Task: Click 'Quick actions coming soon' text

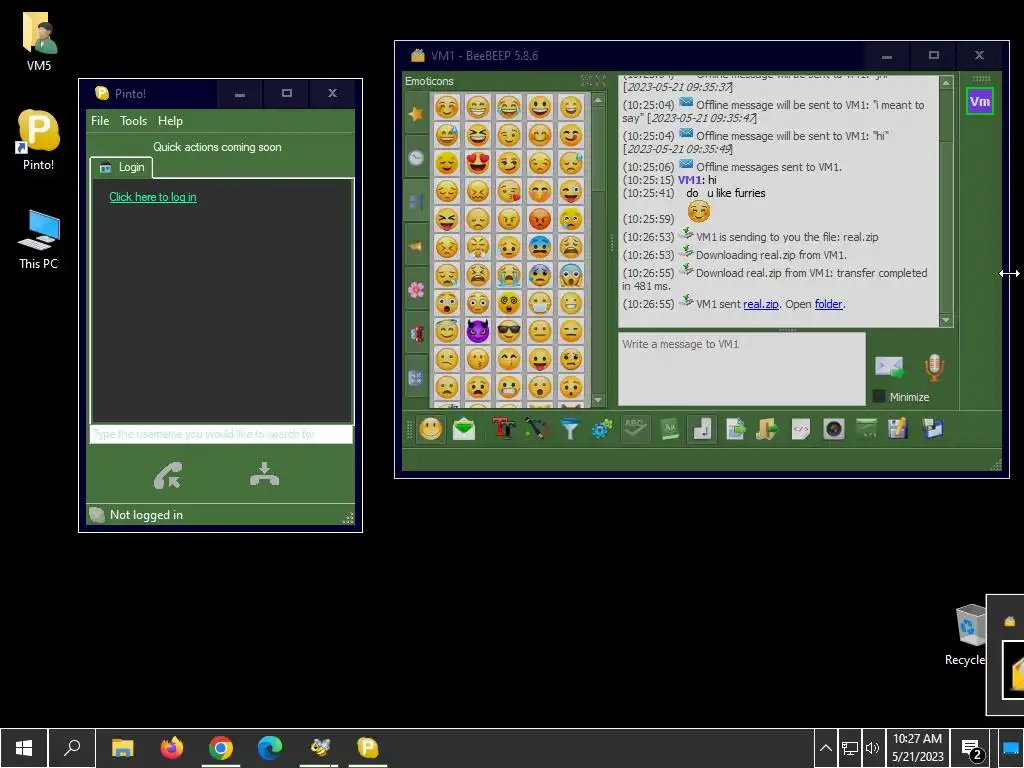Action: click(217, 147)
